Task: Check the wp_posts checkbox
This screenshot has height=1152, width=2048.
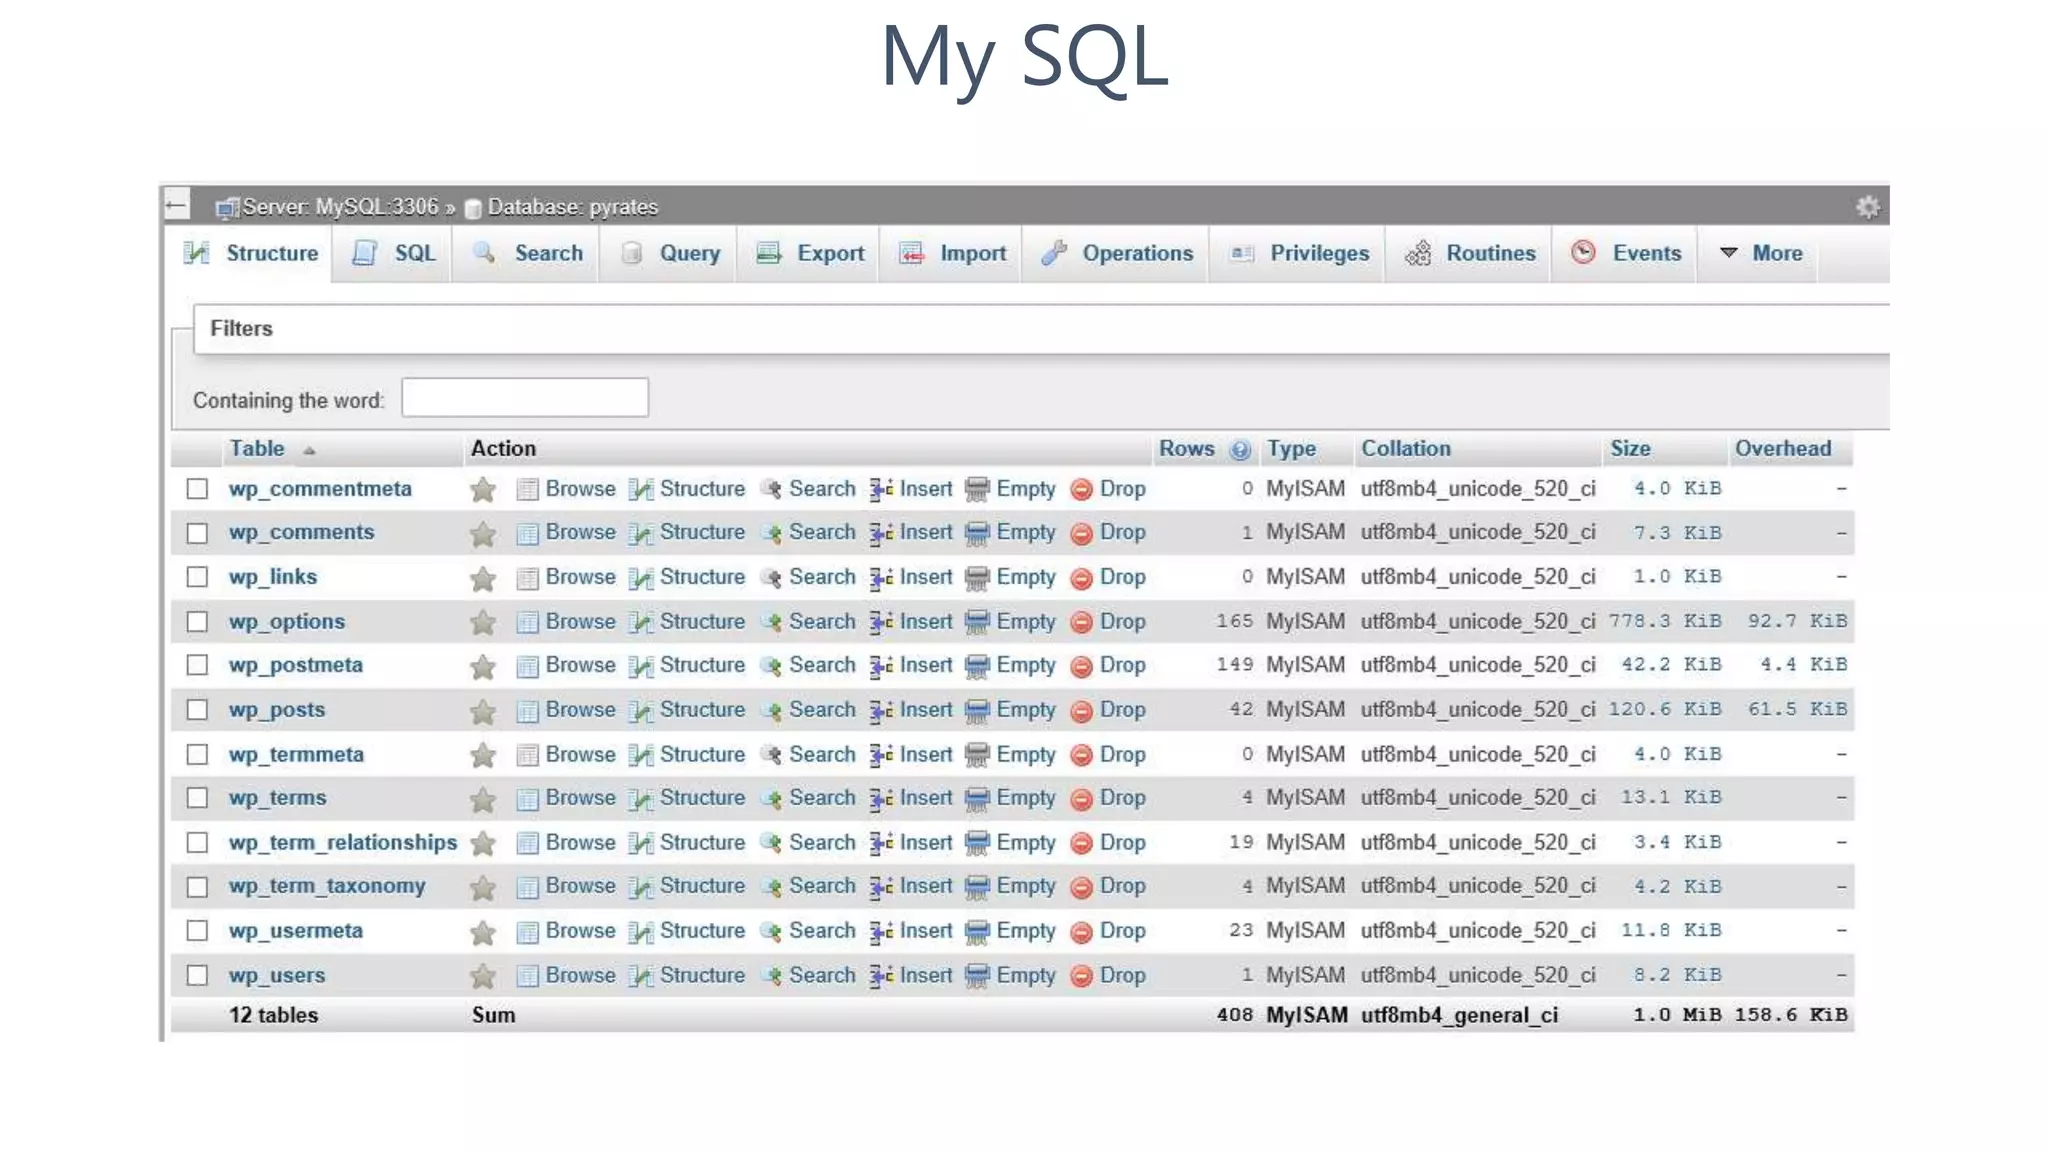Action: pyautogui.click(x=197, y=710)
